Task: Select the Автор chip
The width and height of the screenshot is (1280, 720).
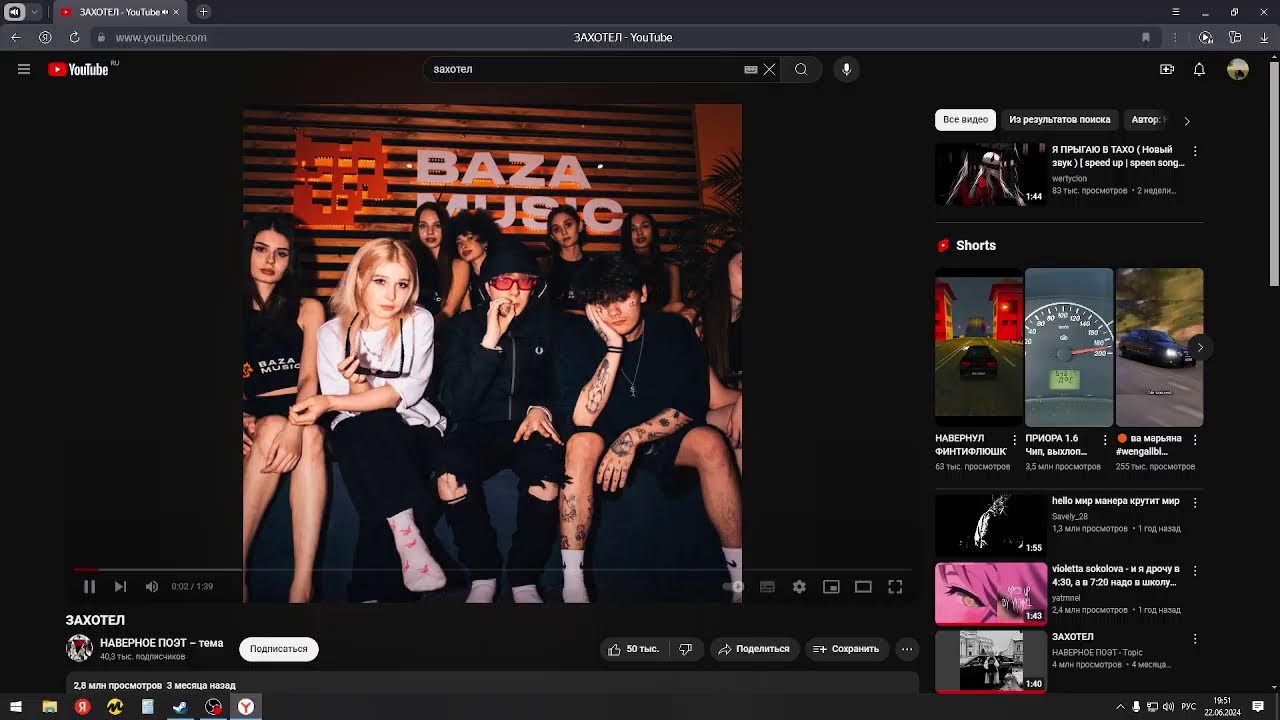Action: (1148, 120)
